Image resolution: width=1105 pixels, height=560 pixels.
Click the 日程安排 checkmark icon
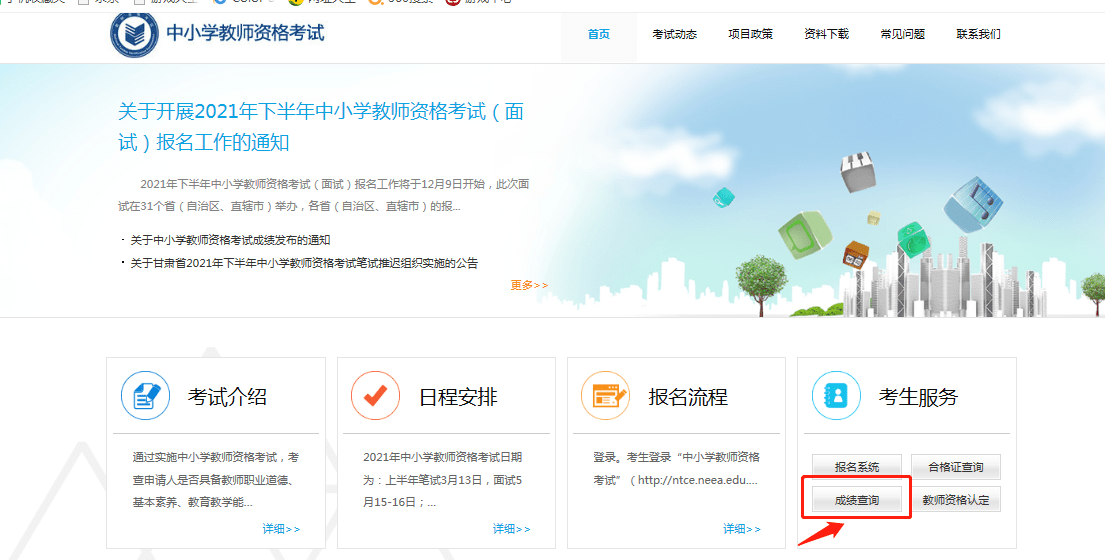point(376,396)
